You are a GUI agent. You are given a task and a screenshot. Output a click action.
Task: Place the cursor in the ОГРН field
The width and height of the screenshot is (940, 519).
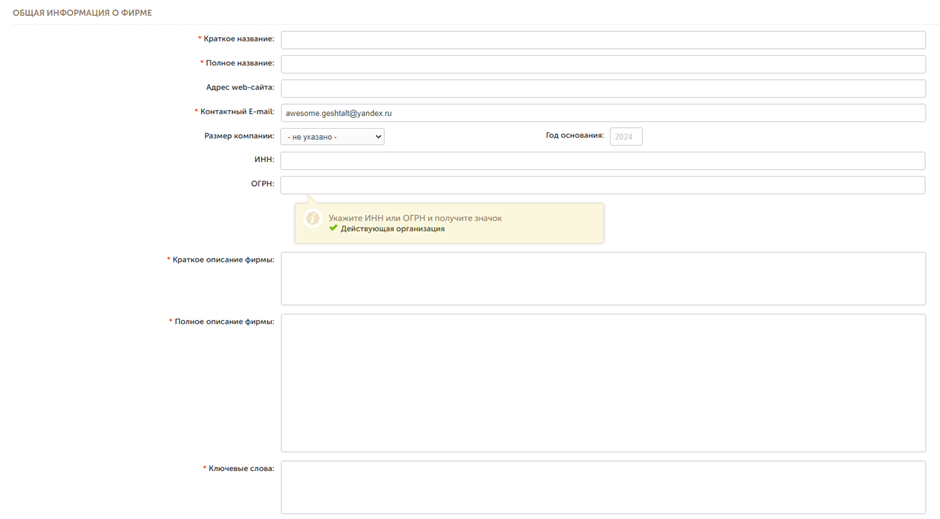coord(602,185)
